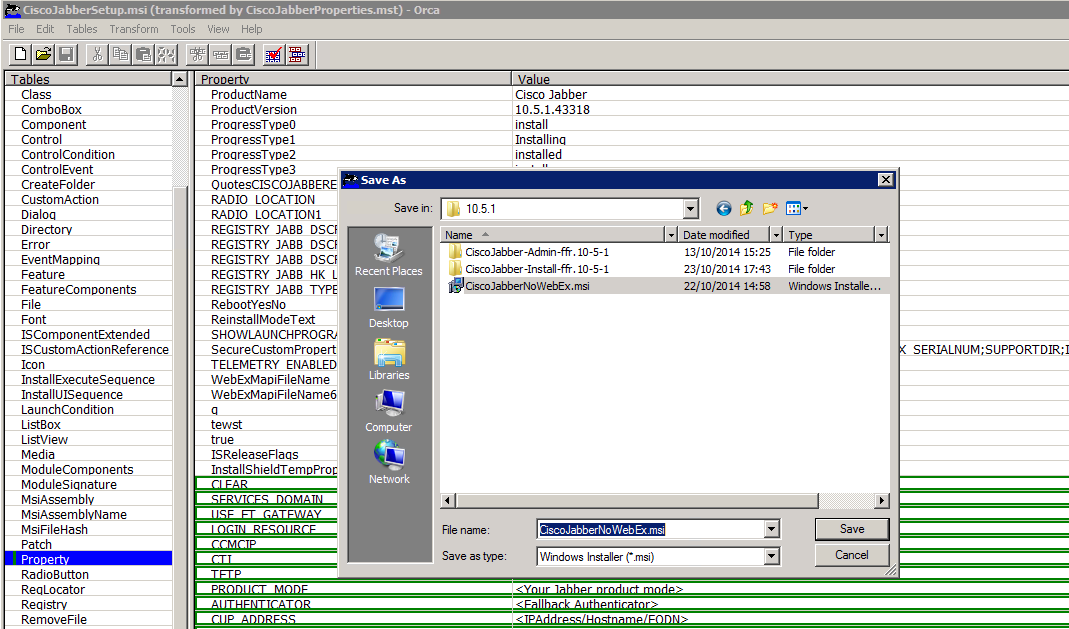
Task: Open the Type column filter arrow
Action: (882, 235)
